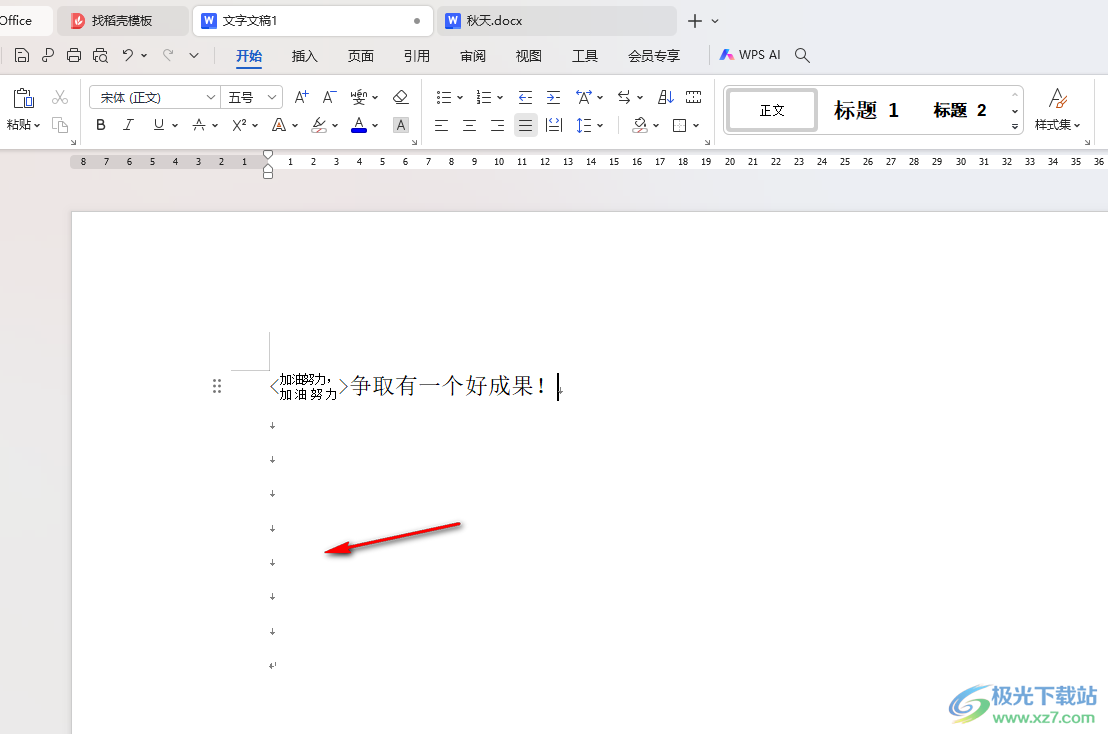Toggle Bold formatting
Viewport: 1108px width, 734px height.
(x=101, y=125)
